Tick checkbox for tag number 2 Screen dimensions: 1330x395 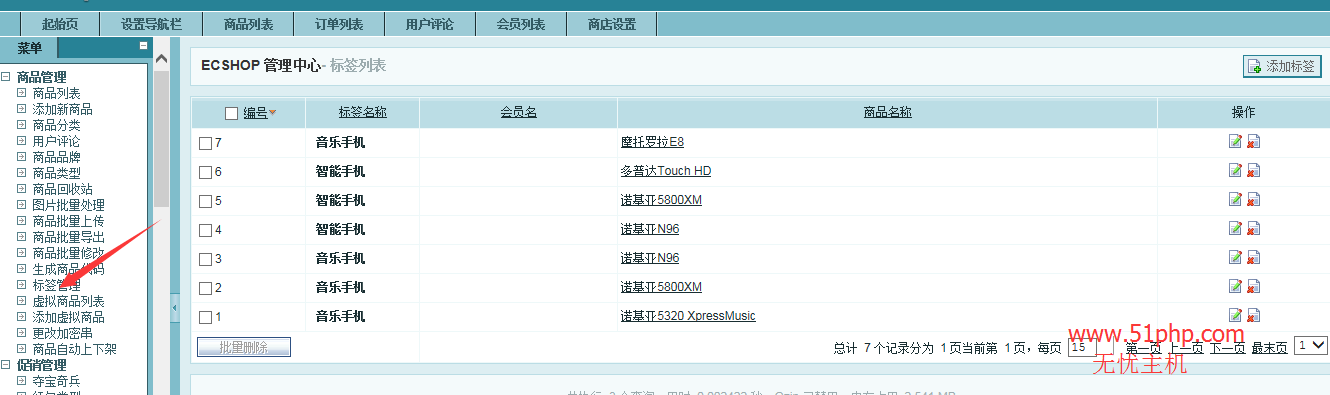tap(205, 288)
